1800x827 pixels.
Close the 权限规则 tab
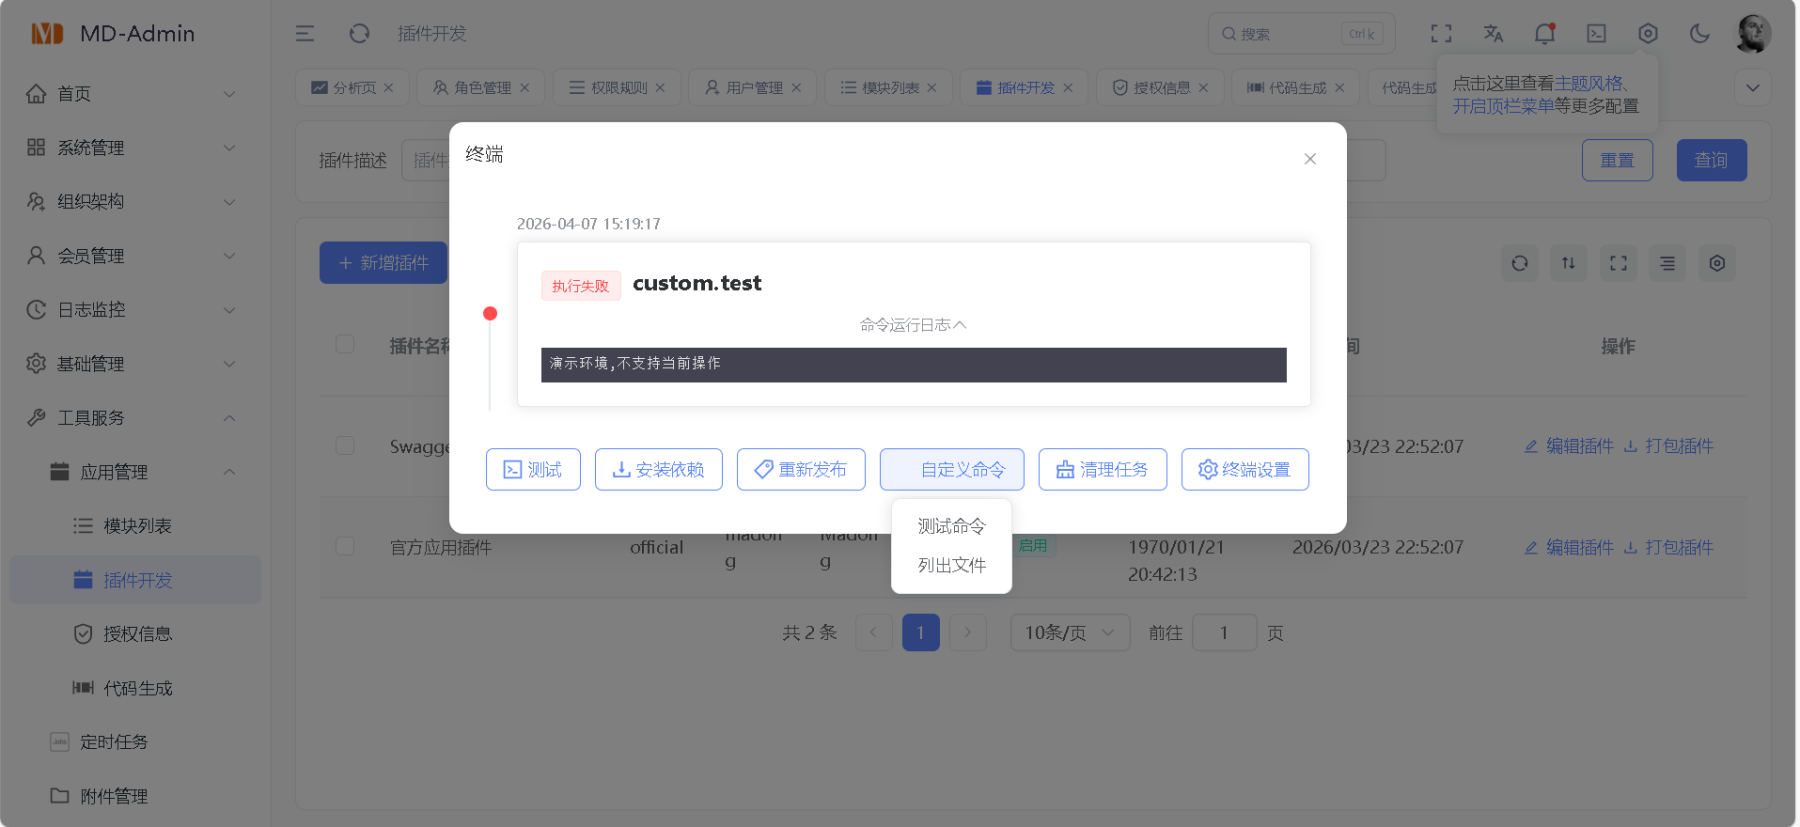(x=661, y=88)
